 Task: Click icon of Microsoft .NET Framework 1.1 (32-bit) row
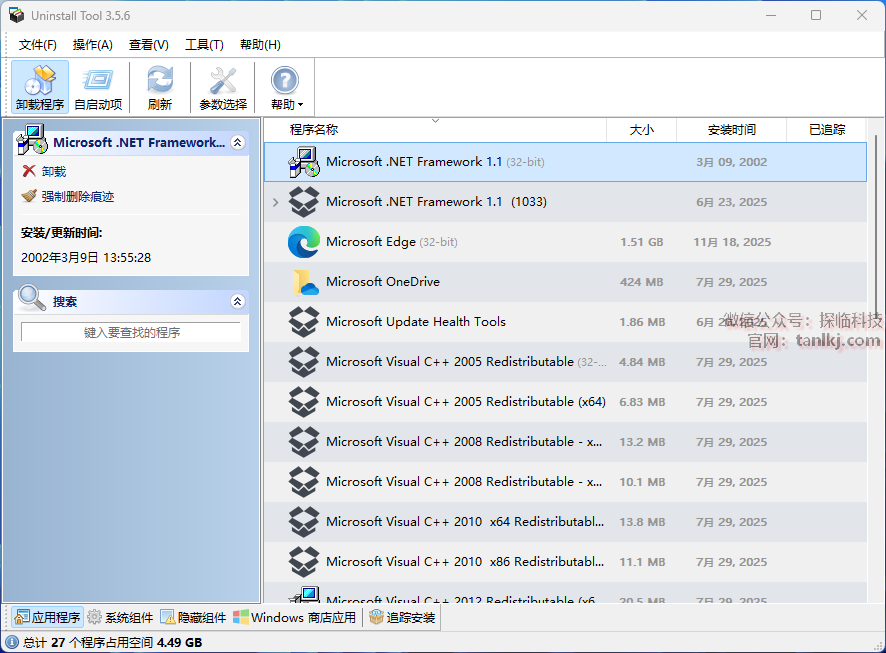tap(304, 162)
